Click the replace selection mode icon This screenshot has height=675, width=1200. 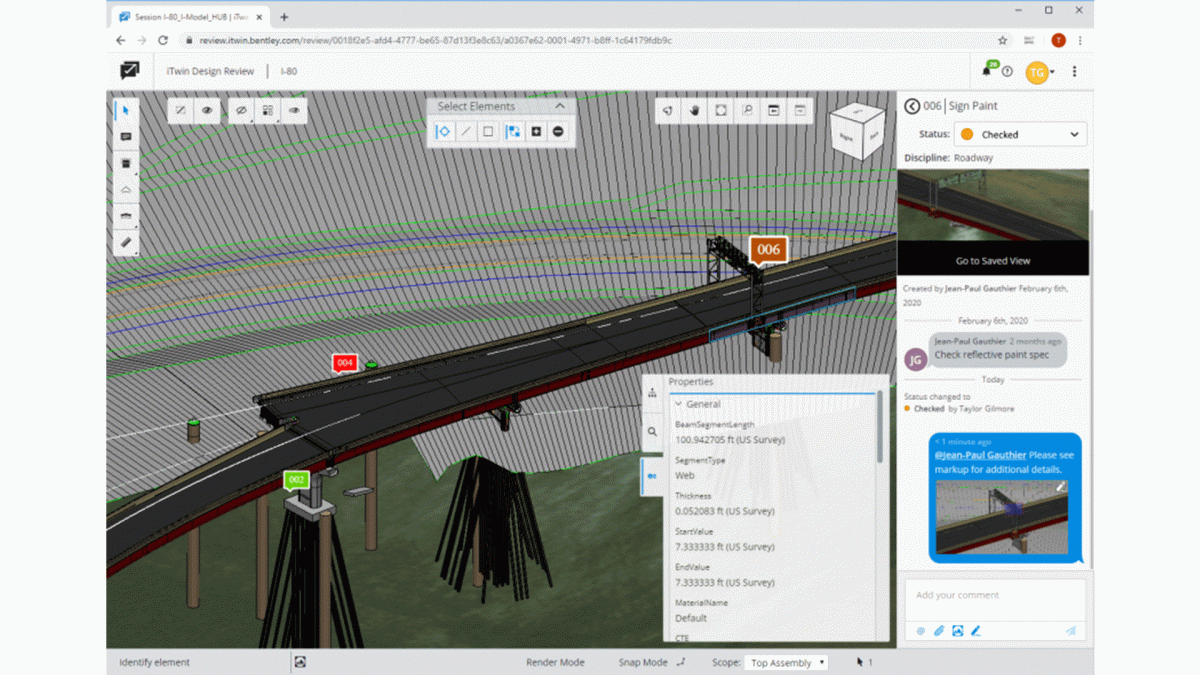[513, 132]
